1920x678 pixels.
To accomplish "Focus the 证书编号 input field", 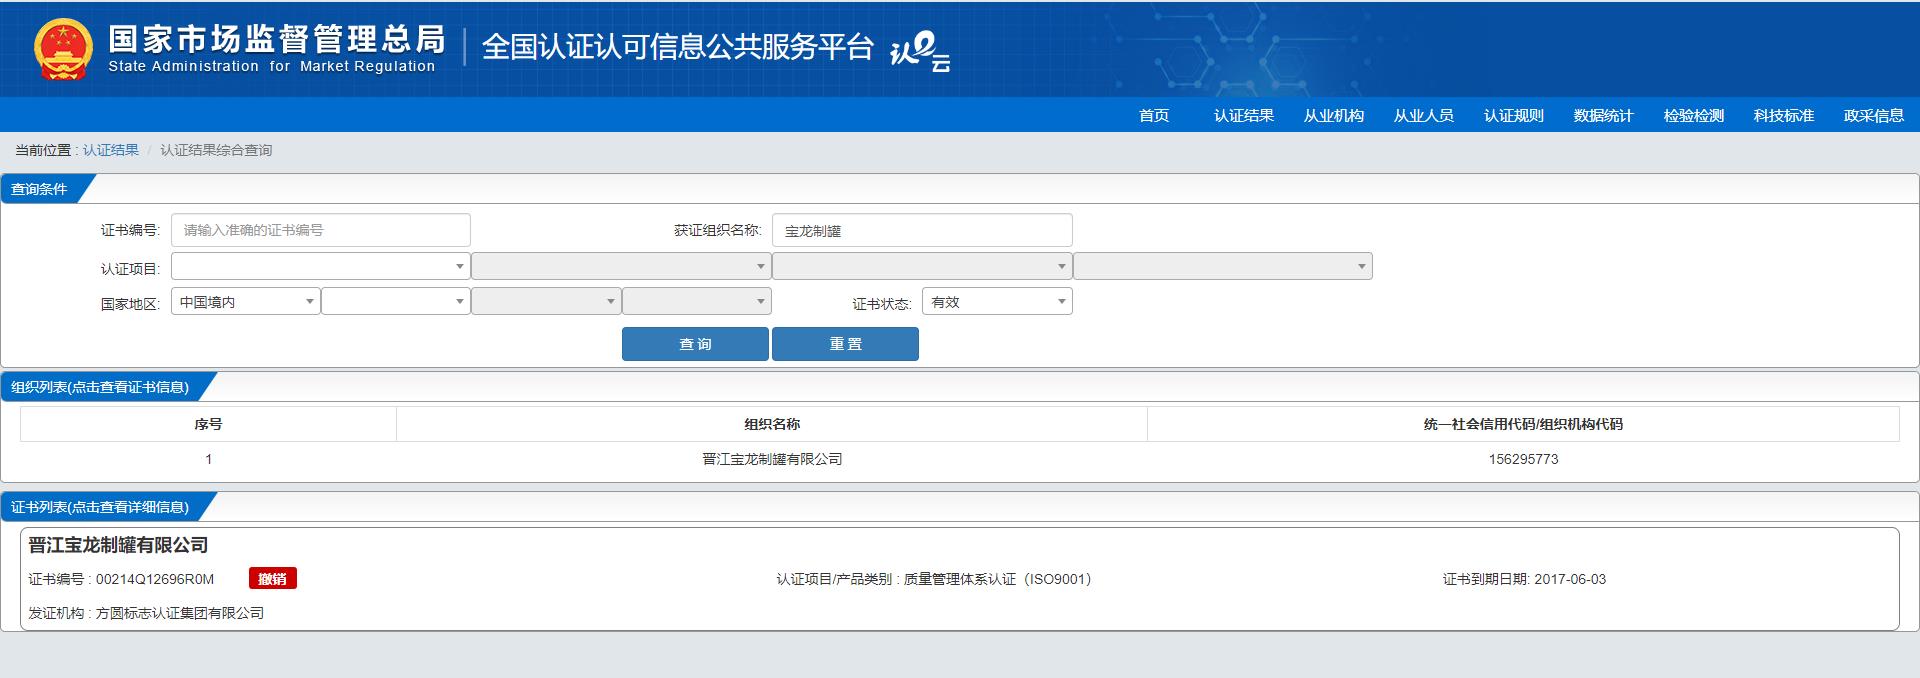I will (321, 230).
